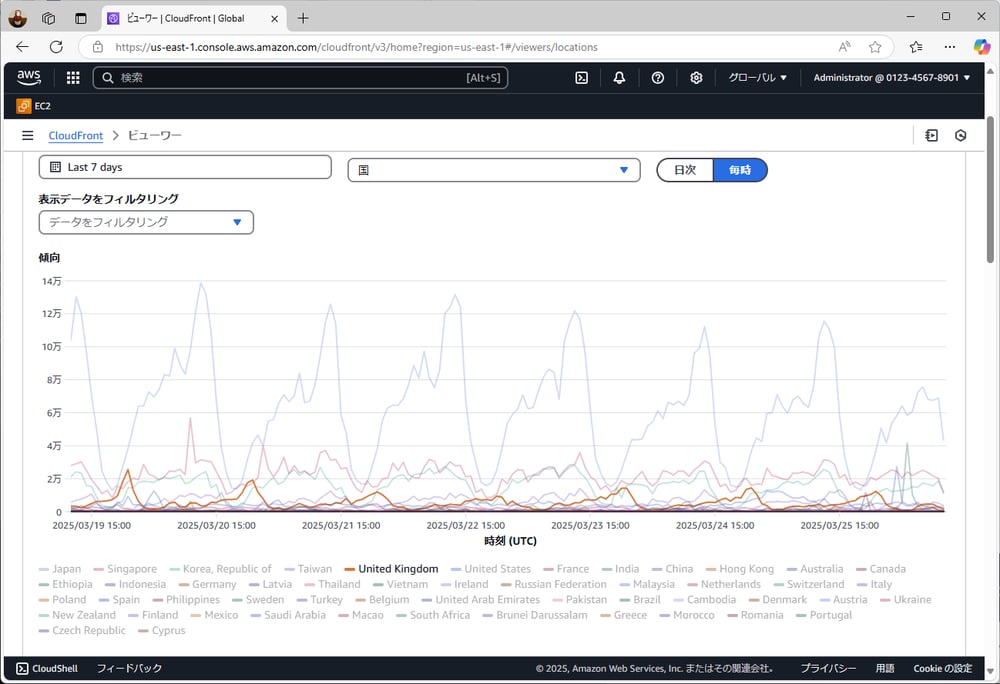Click the browser profile avatar
Screen dimensions: 1000x684
(x=17, y=18)
